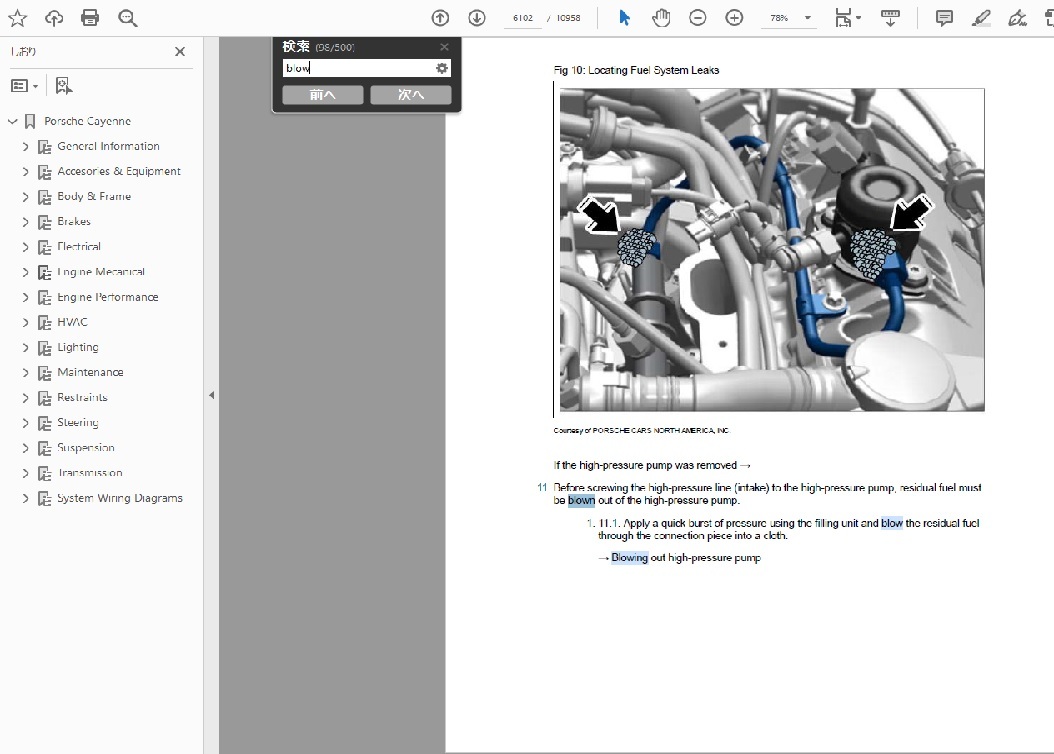
Task: Activate the hand pan tool
Action: pyautogui.click(x=661, y=18)
